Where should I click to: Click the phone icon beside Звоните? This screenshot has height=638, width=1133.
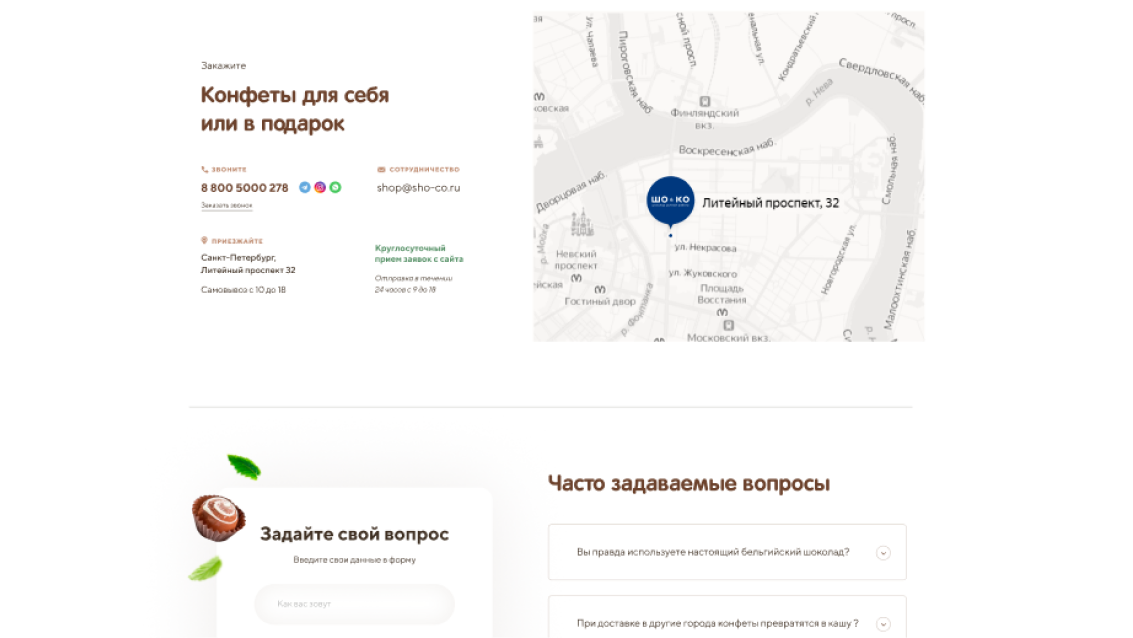click(x=205, y=170)
